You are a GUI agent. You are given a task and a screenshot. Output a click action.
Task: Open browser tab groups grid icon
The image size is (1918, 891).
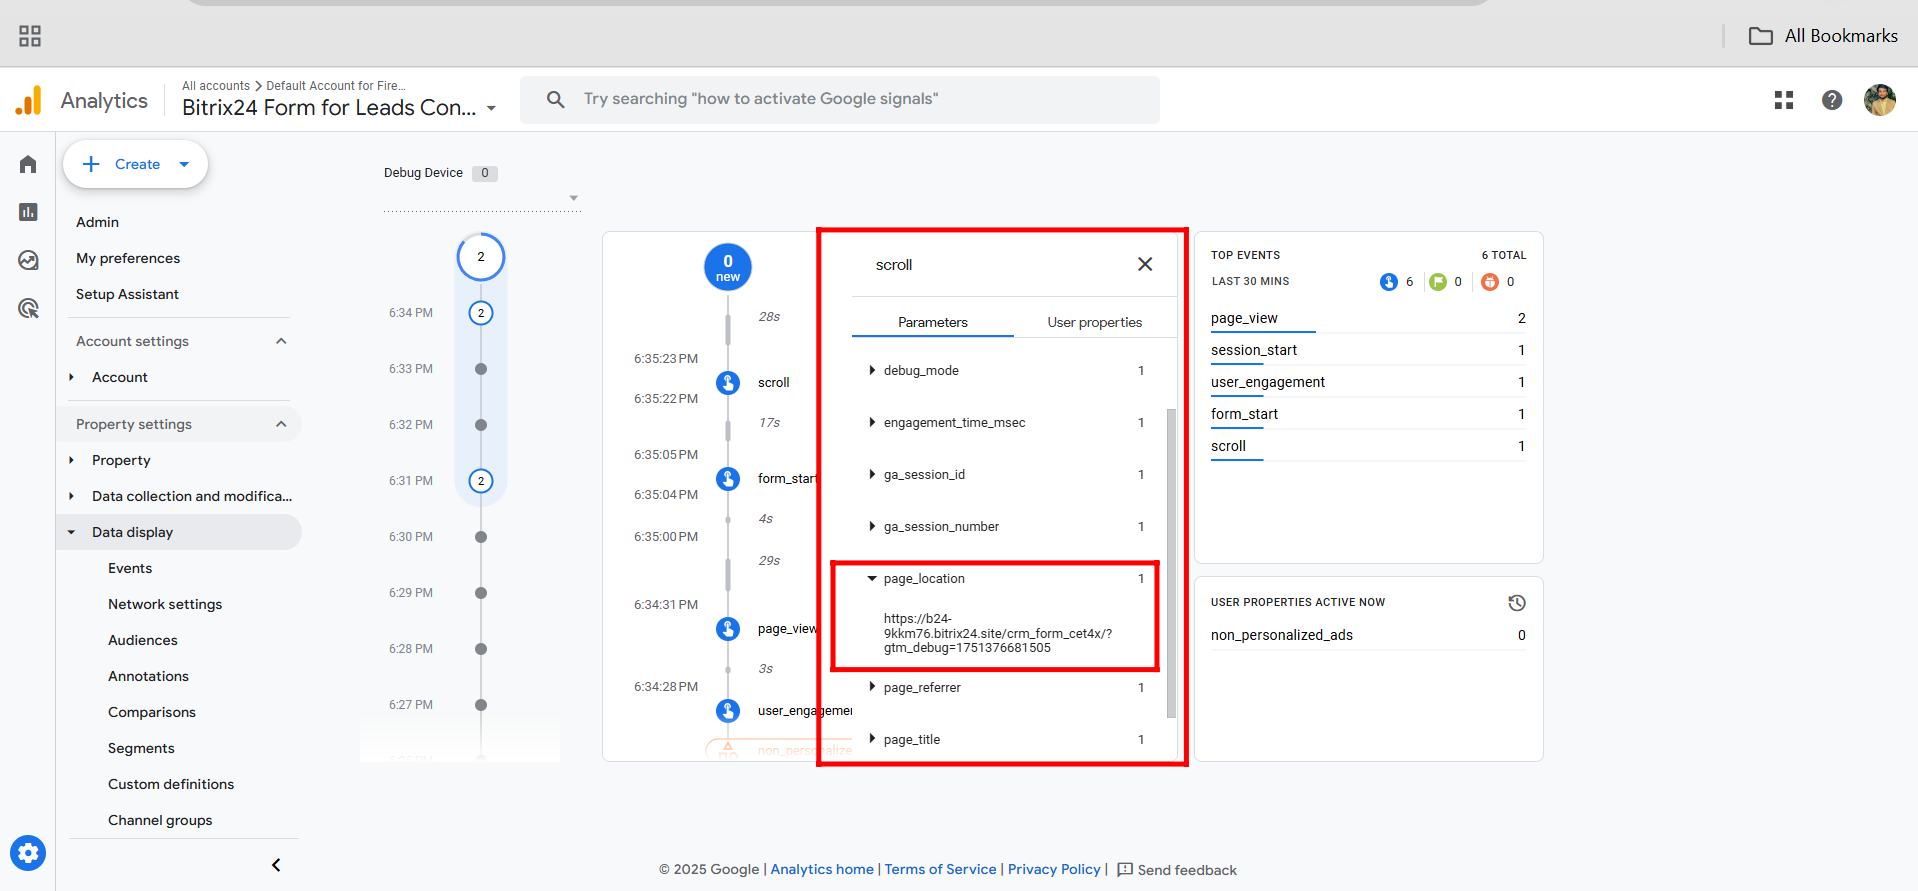pos(30,36)
